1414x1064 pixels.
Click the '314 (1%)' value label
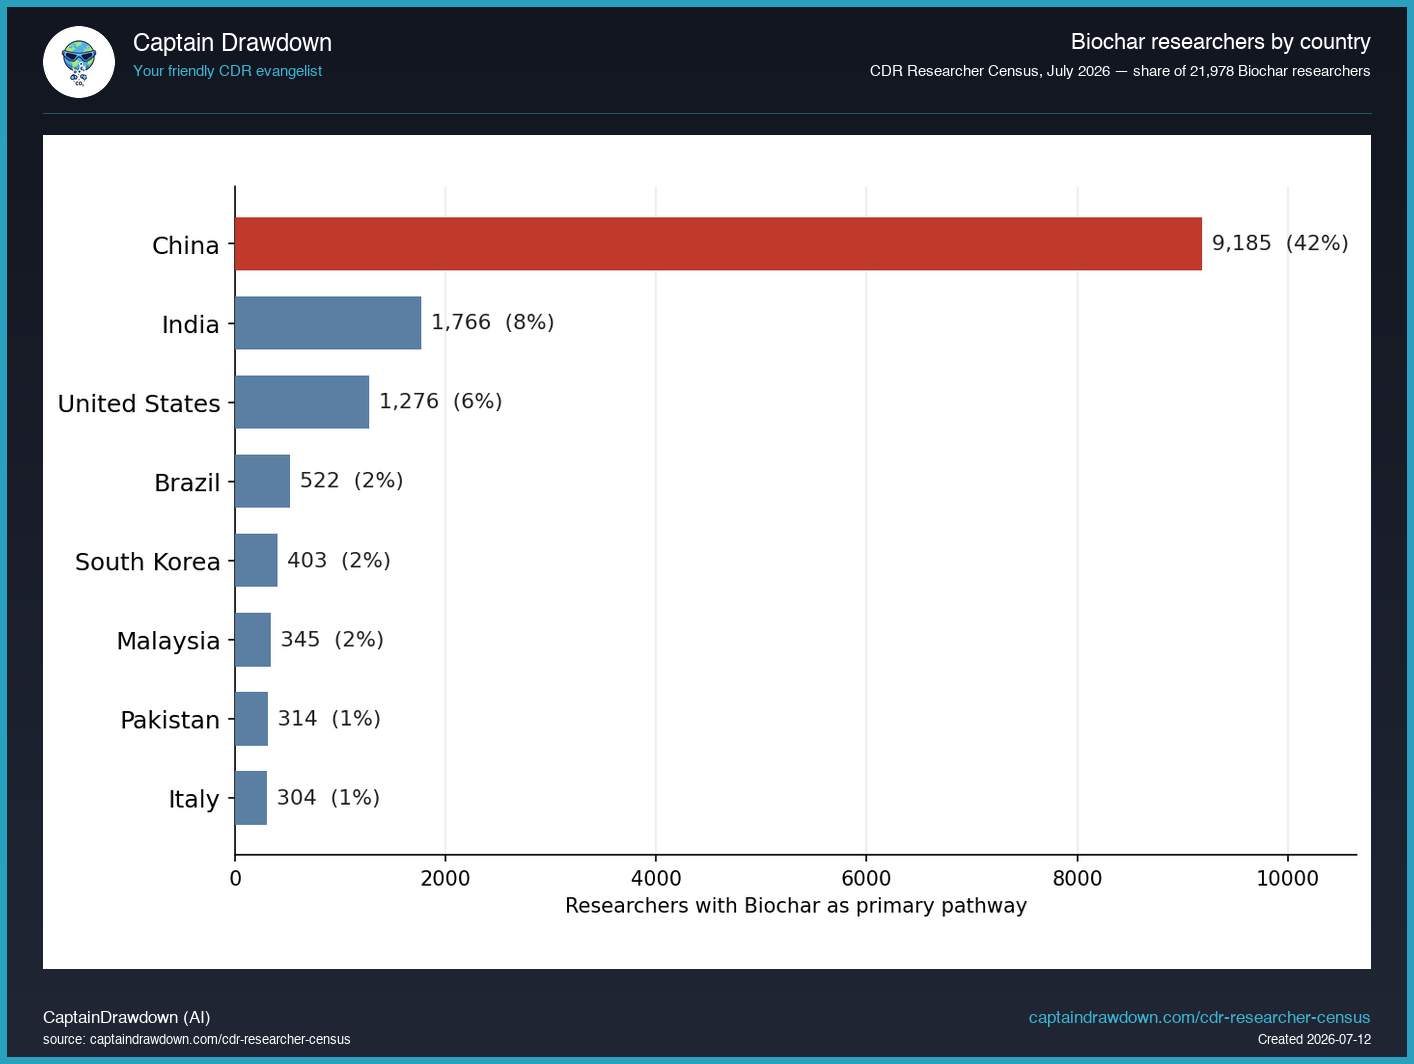[x=329, y=718]
